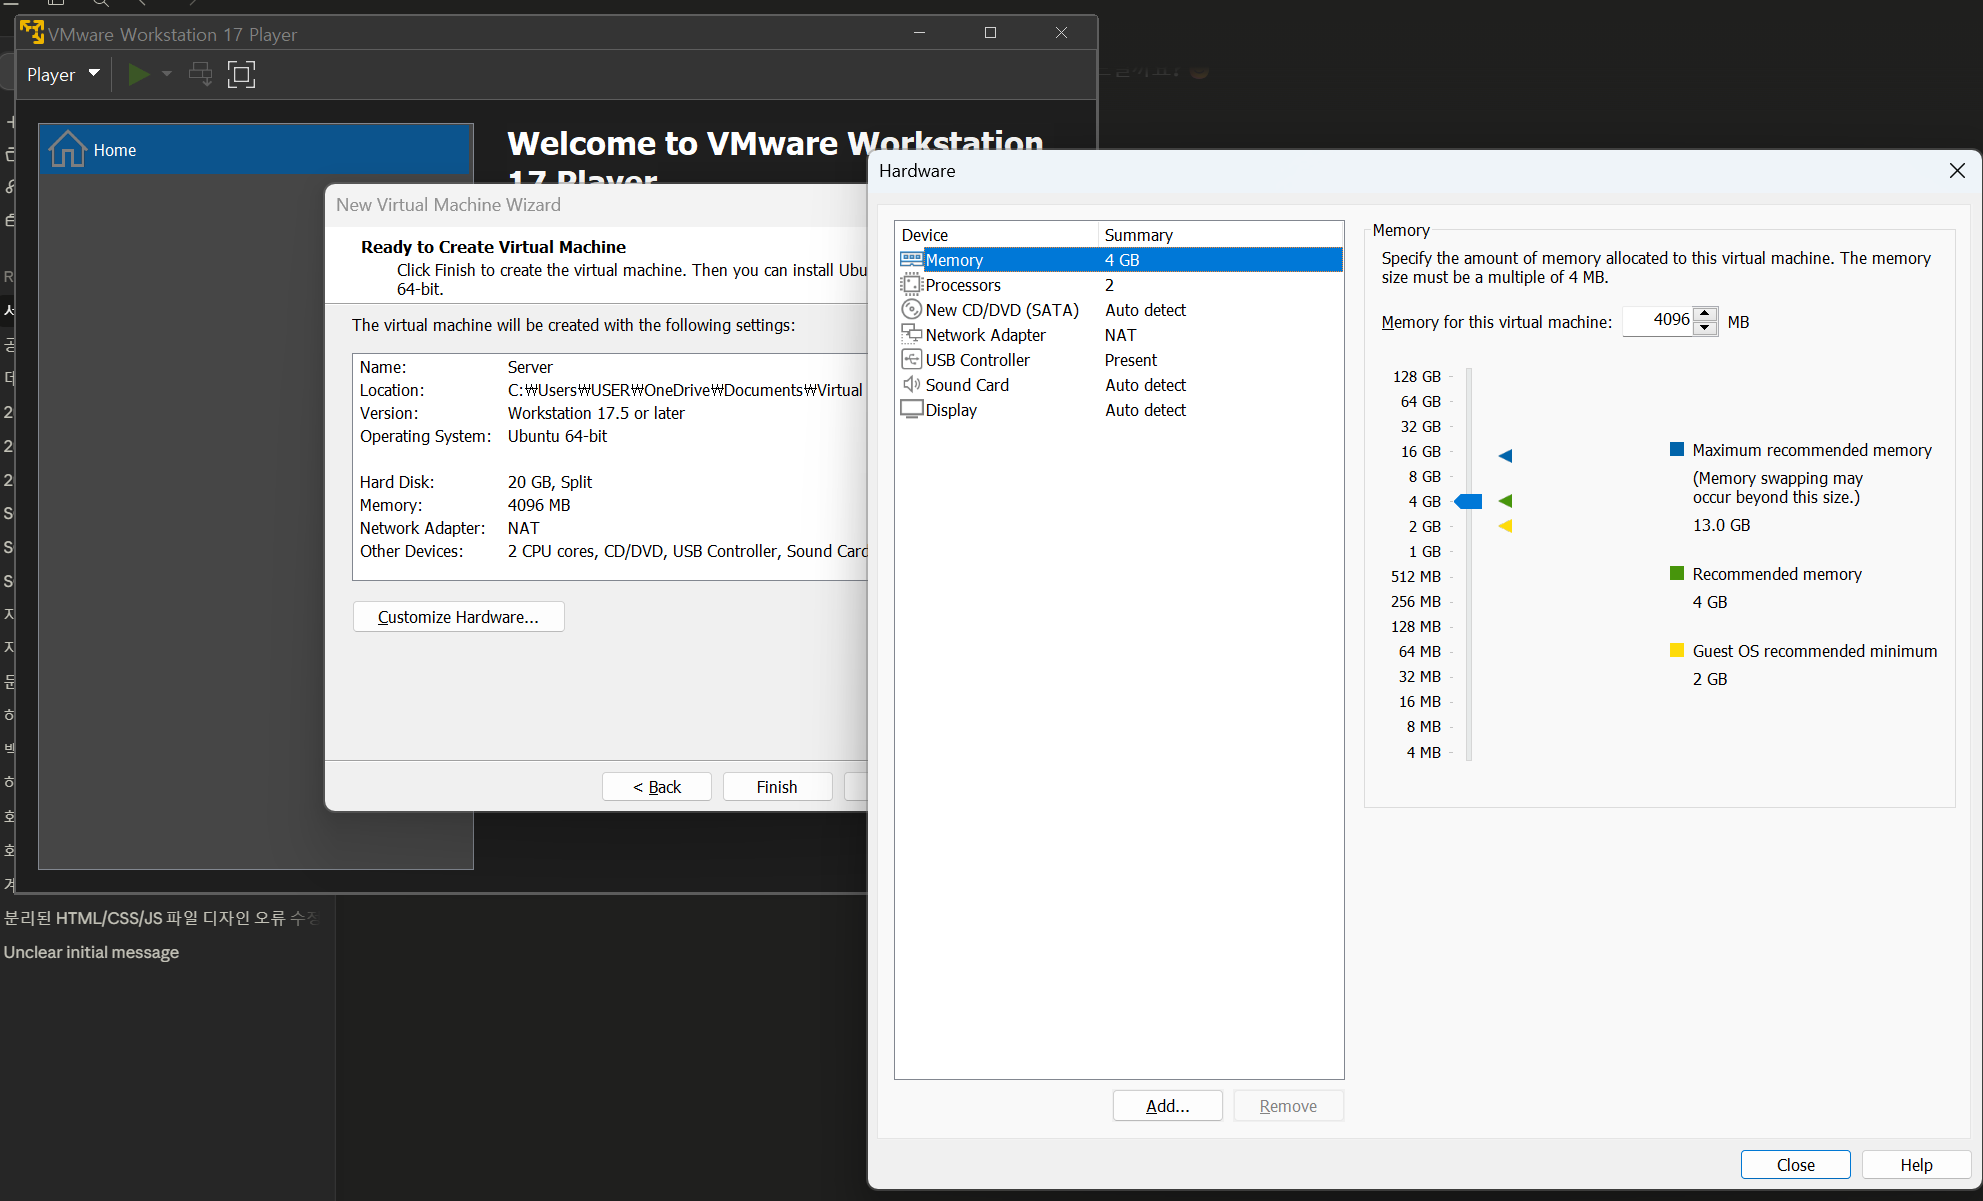The height and width of the screenshot is (1201, 1983).
Task: Go back with the < Back button
Action: tap(657, 787)
